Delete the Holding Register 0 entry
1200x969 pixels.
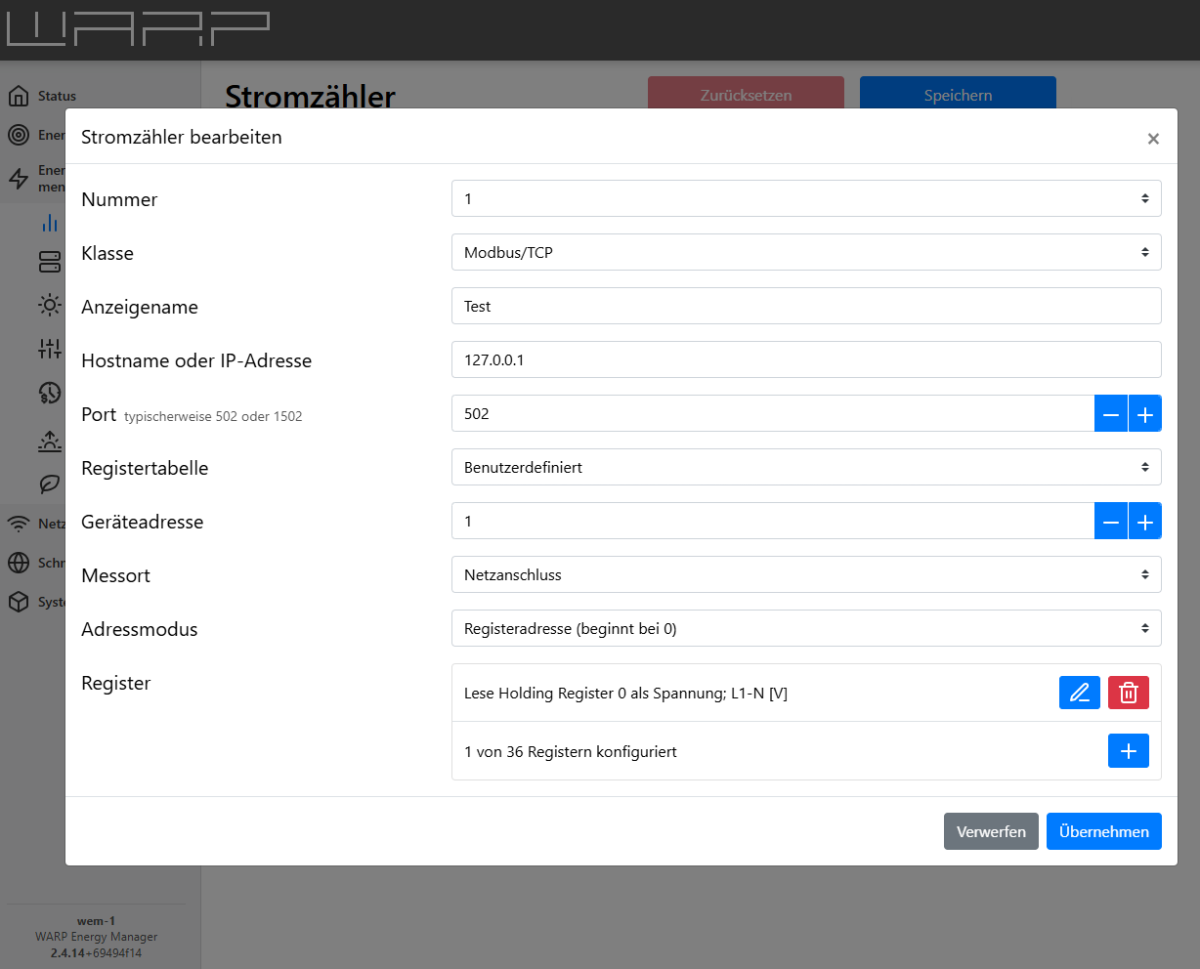(x=1128, y=693)
